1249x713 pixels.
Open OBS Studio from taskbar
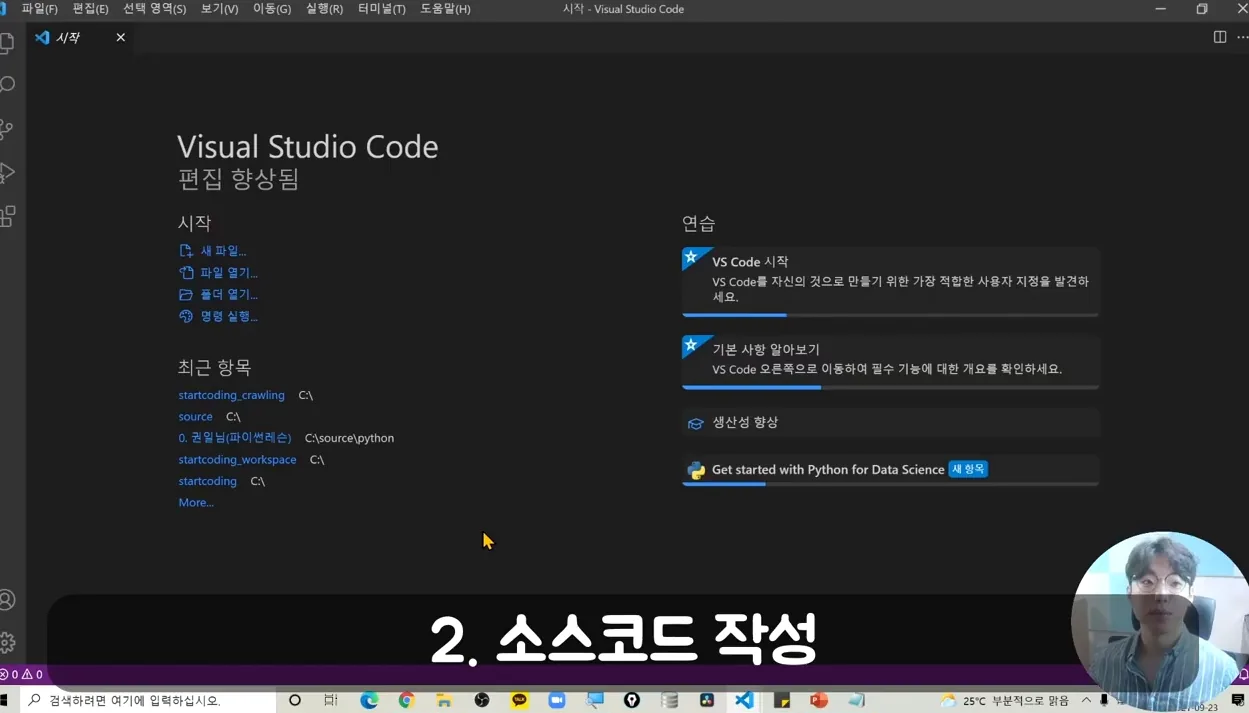pyautogui.click(x=482, y=700)
